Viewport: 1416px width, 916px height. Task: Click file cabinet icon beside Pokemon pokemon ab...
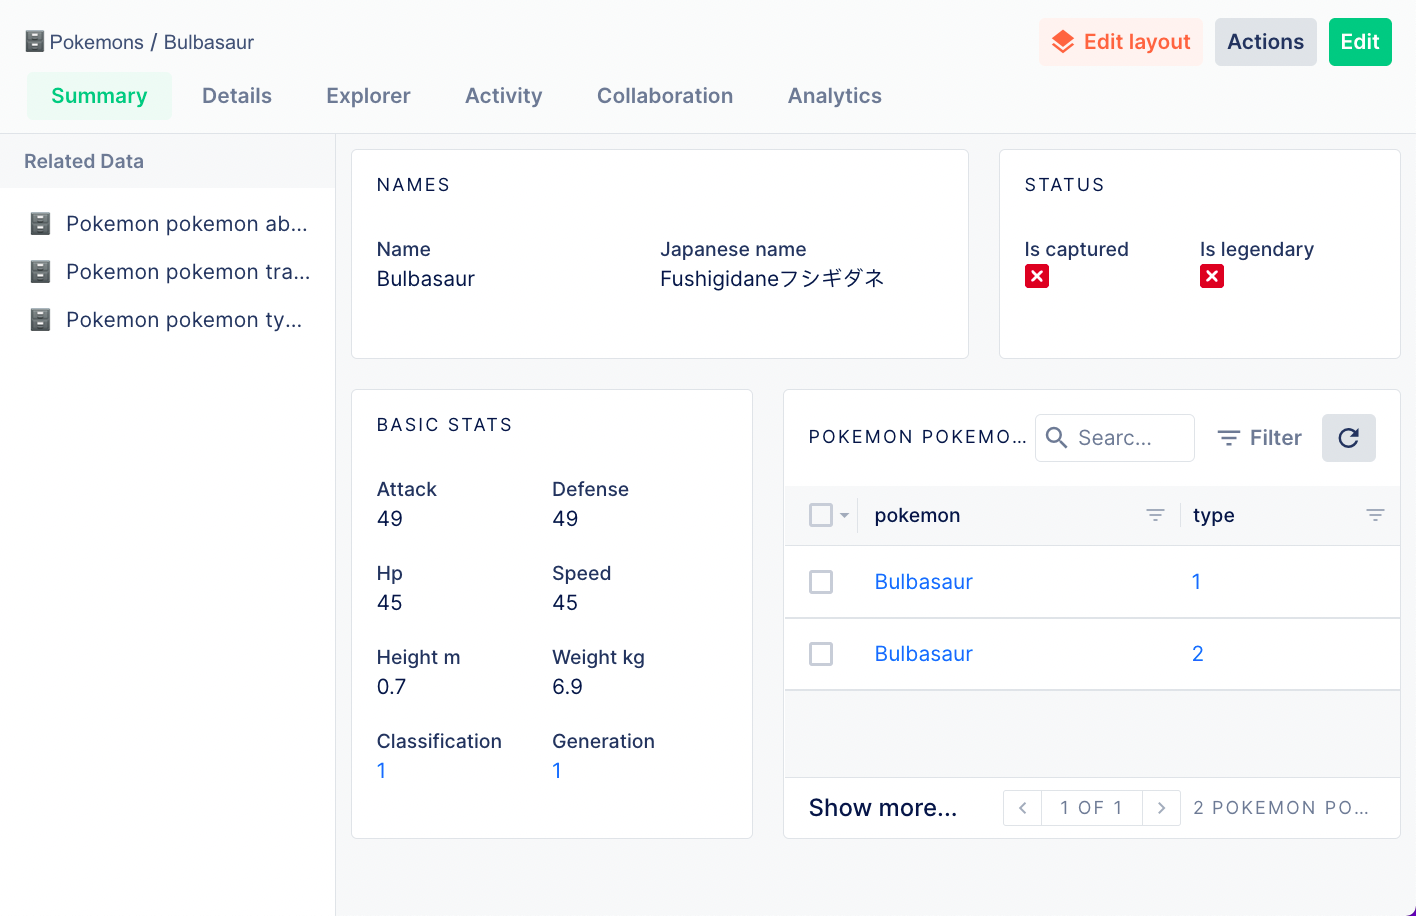click(x=40, y=223)
